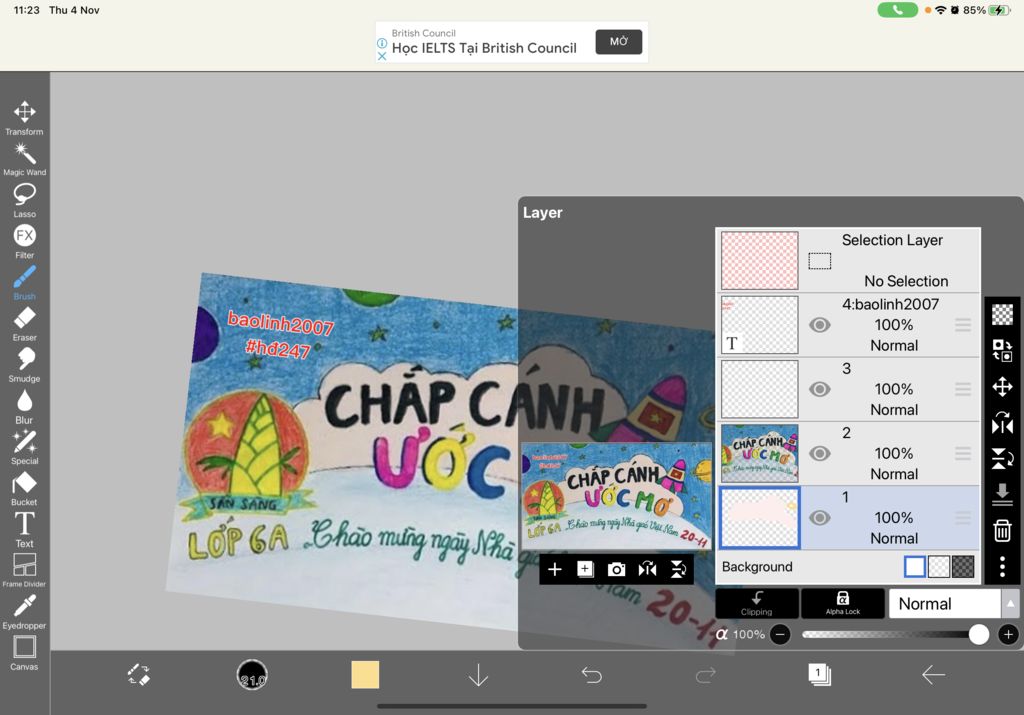
Task: Tap the Wi-Fi icon in status bar
Action: pos(940,10)
